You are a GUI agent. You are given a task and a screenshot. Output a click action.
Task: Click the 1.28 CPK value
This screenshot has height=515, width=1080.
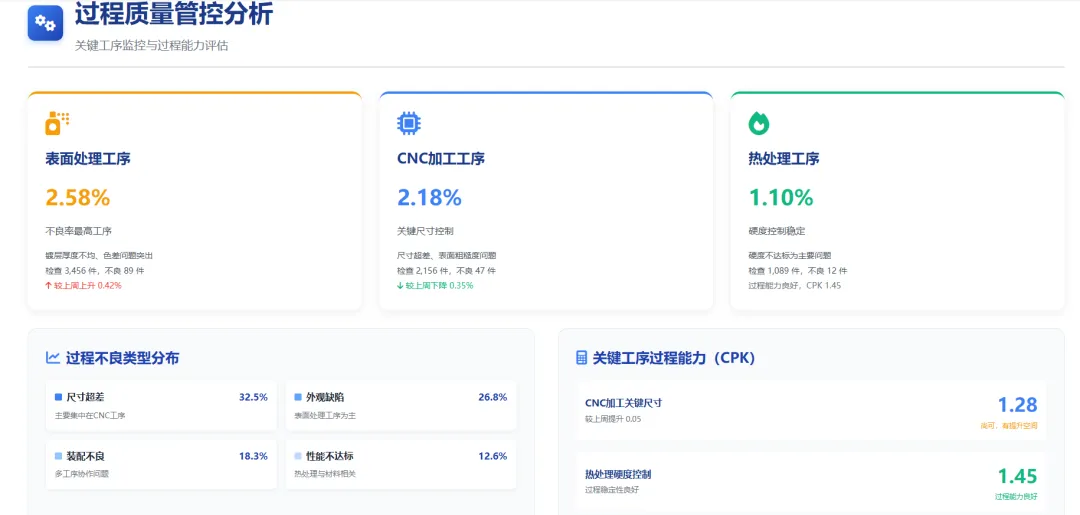(x=1017, y=405)
